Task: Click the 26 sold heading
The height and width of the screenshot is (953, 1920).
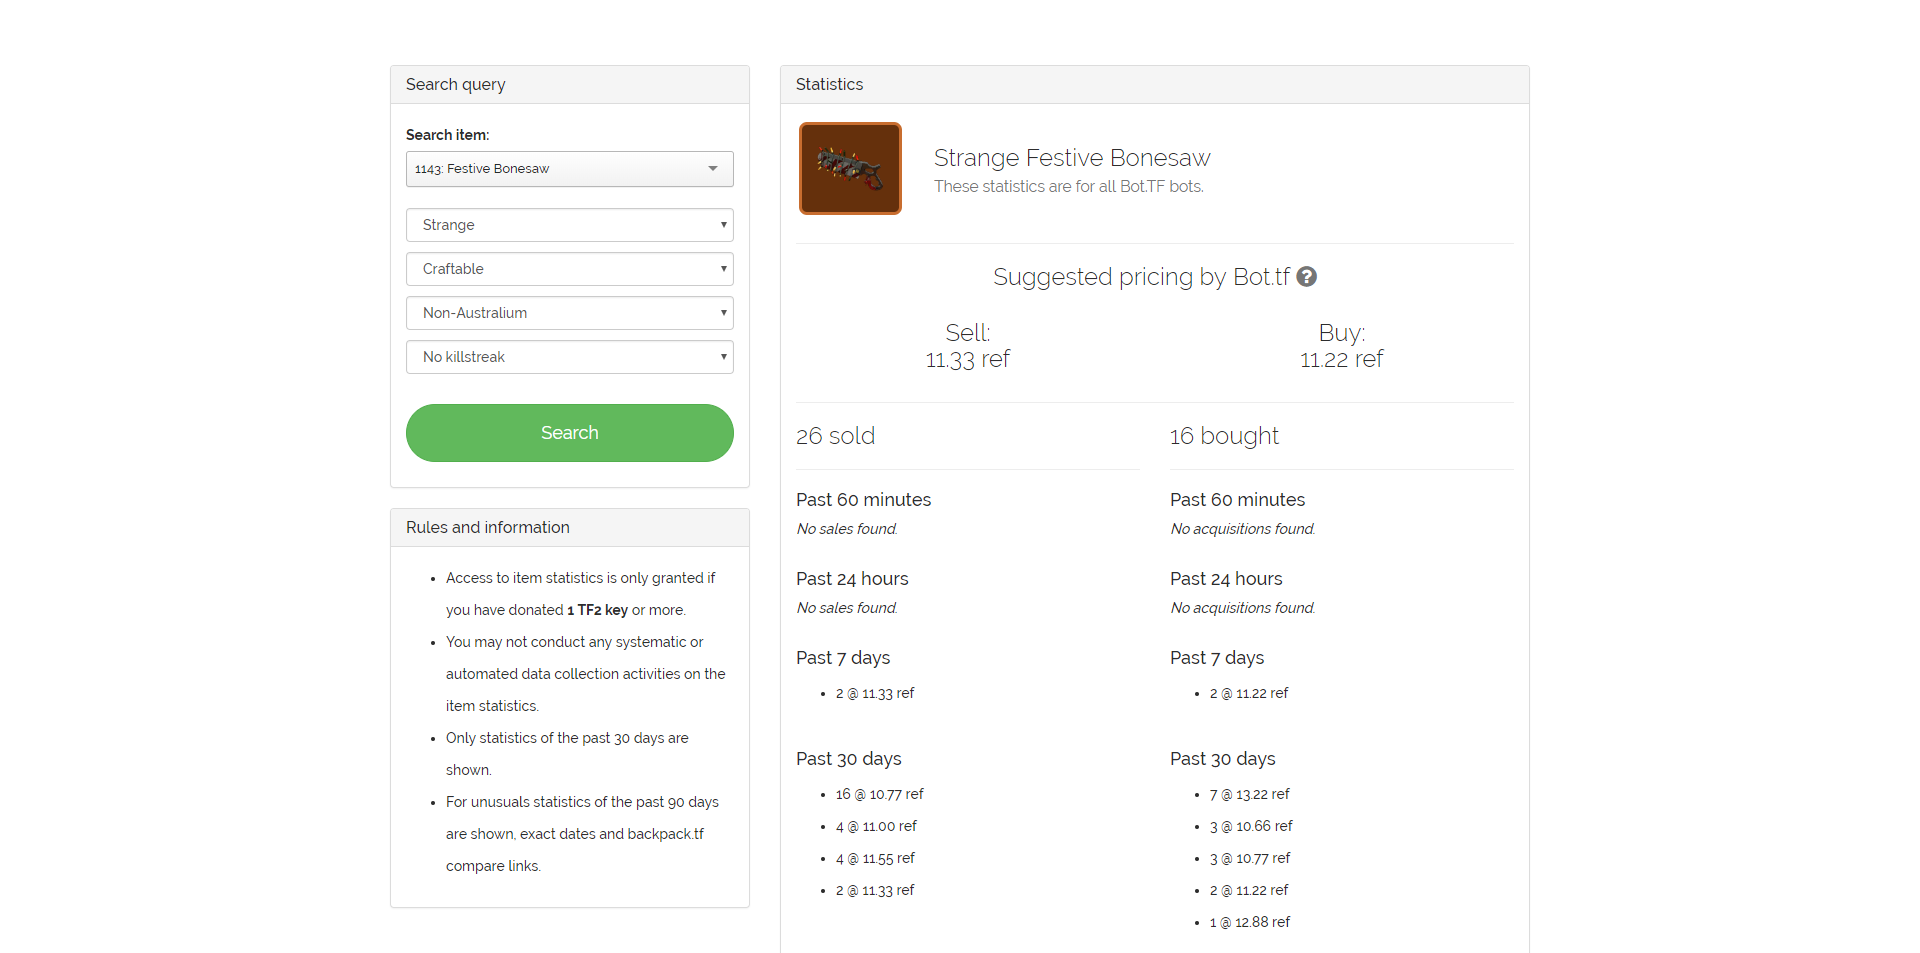Action: [x=836, y=436]
